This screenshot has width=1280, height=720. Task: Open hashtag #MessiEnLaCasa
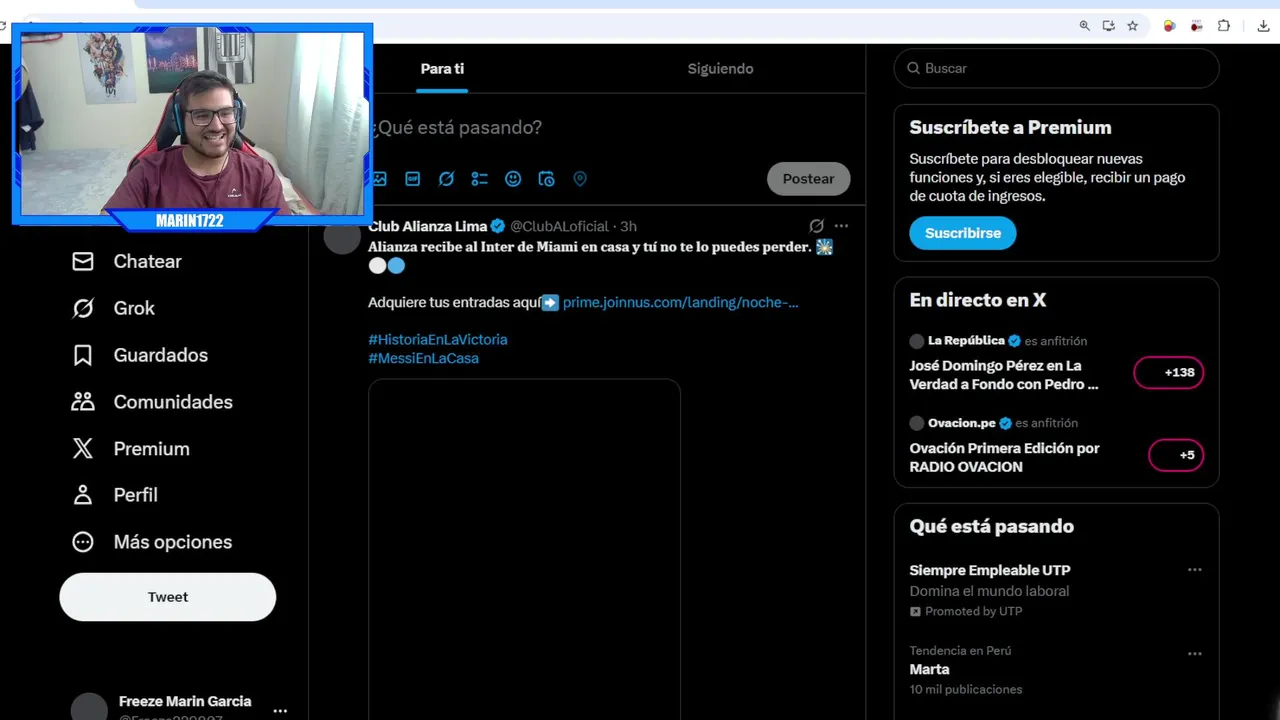[x=423, y=358]
